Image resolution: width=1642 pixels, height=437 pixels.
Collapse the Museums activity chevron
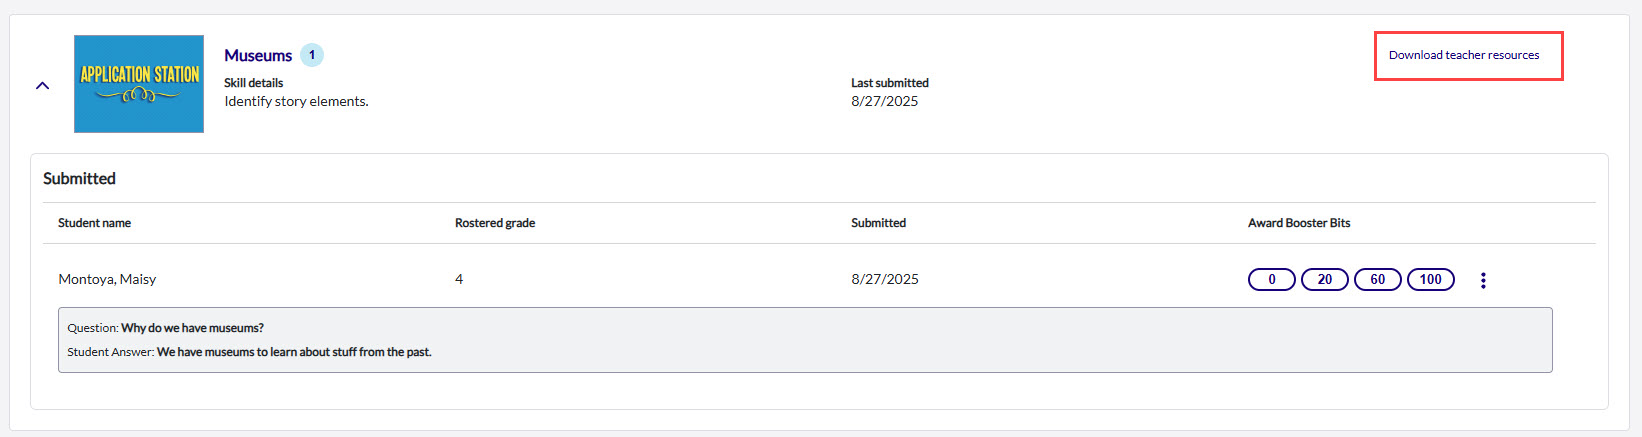coord(42,86)
